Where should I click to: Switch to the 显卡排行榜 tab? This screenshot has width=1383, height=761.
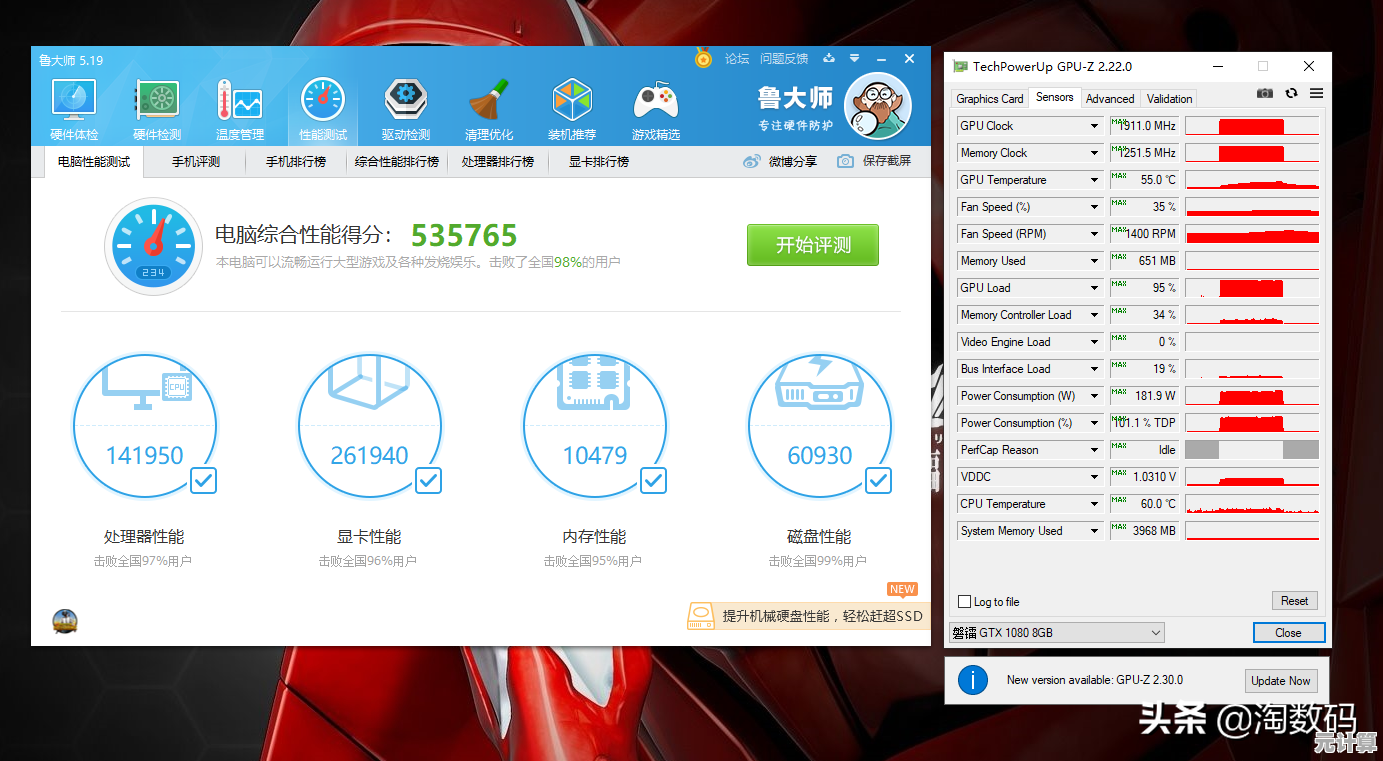coord(599,161)
